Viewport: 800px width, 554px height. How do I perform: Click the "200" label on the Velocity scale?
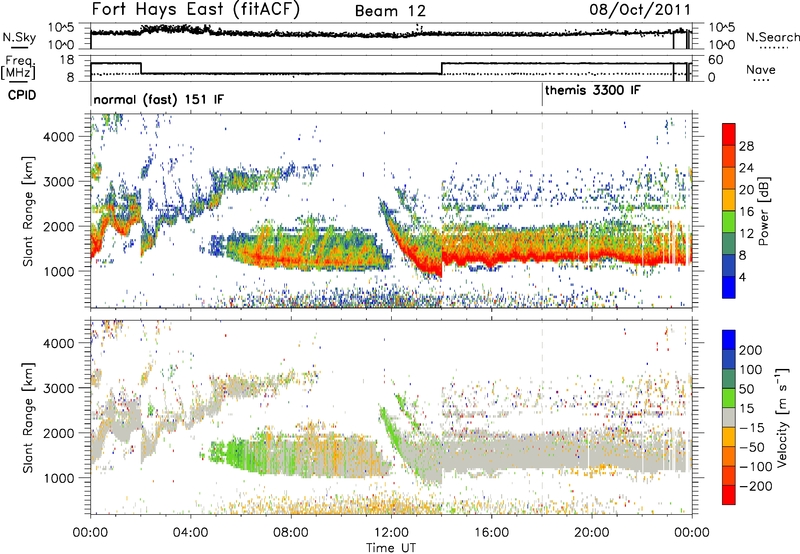click(x=751, y=350)
